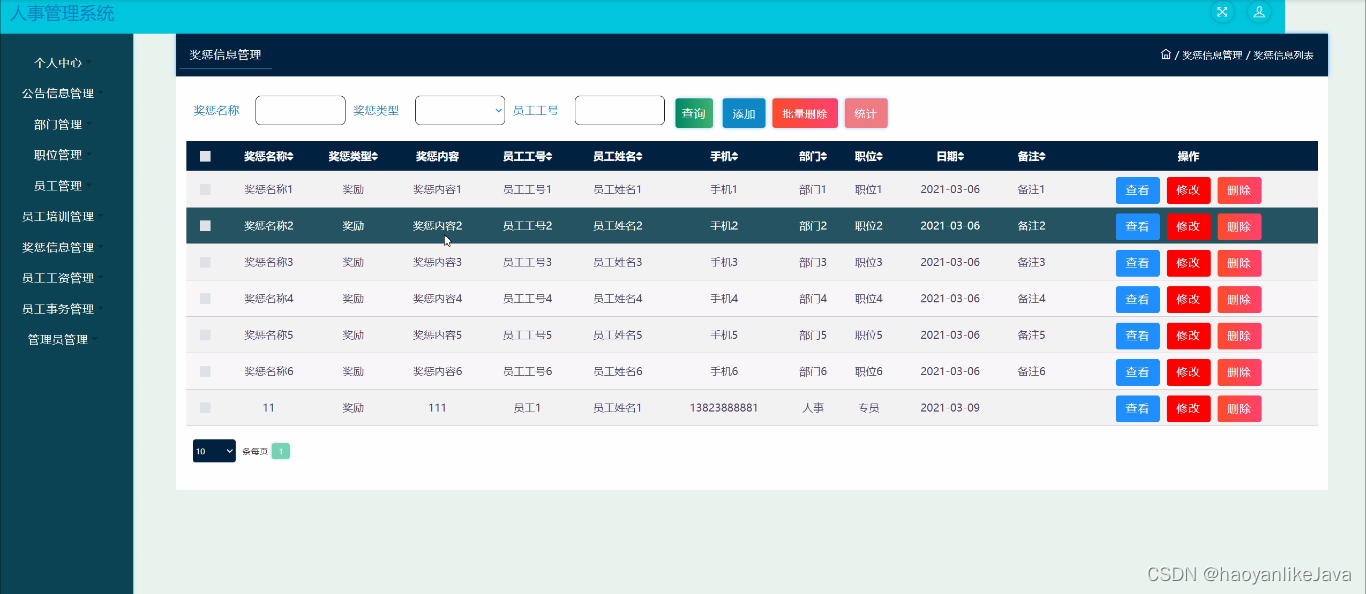Click 奖惩信息管理 in the breadcrumb
This screenshot has height=594, width=1366.
click(x=1212, y=55)
